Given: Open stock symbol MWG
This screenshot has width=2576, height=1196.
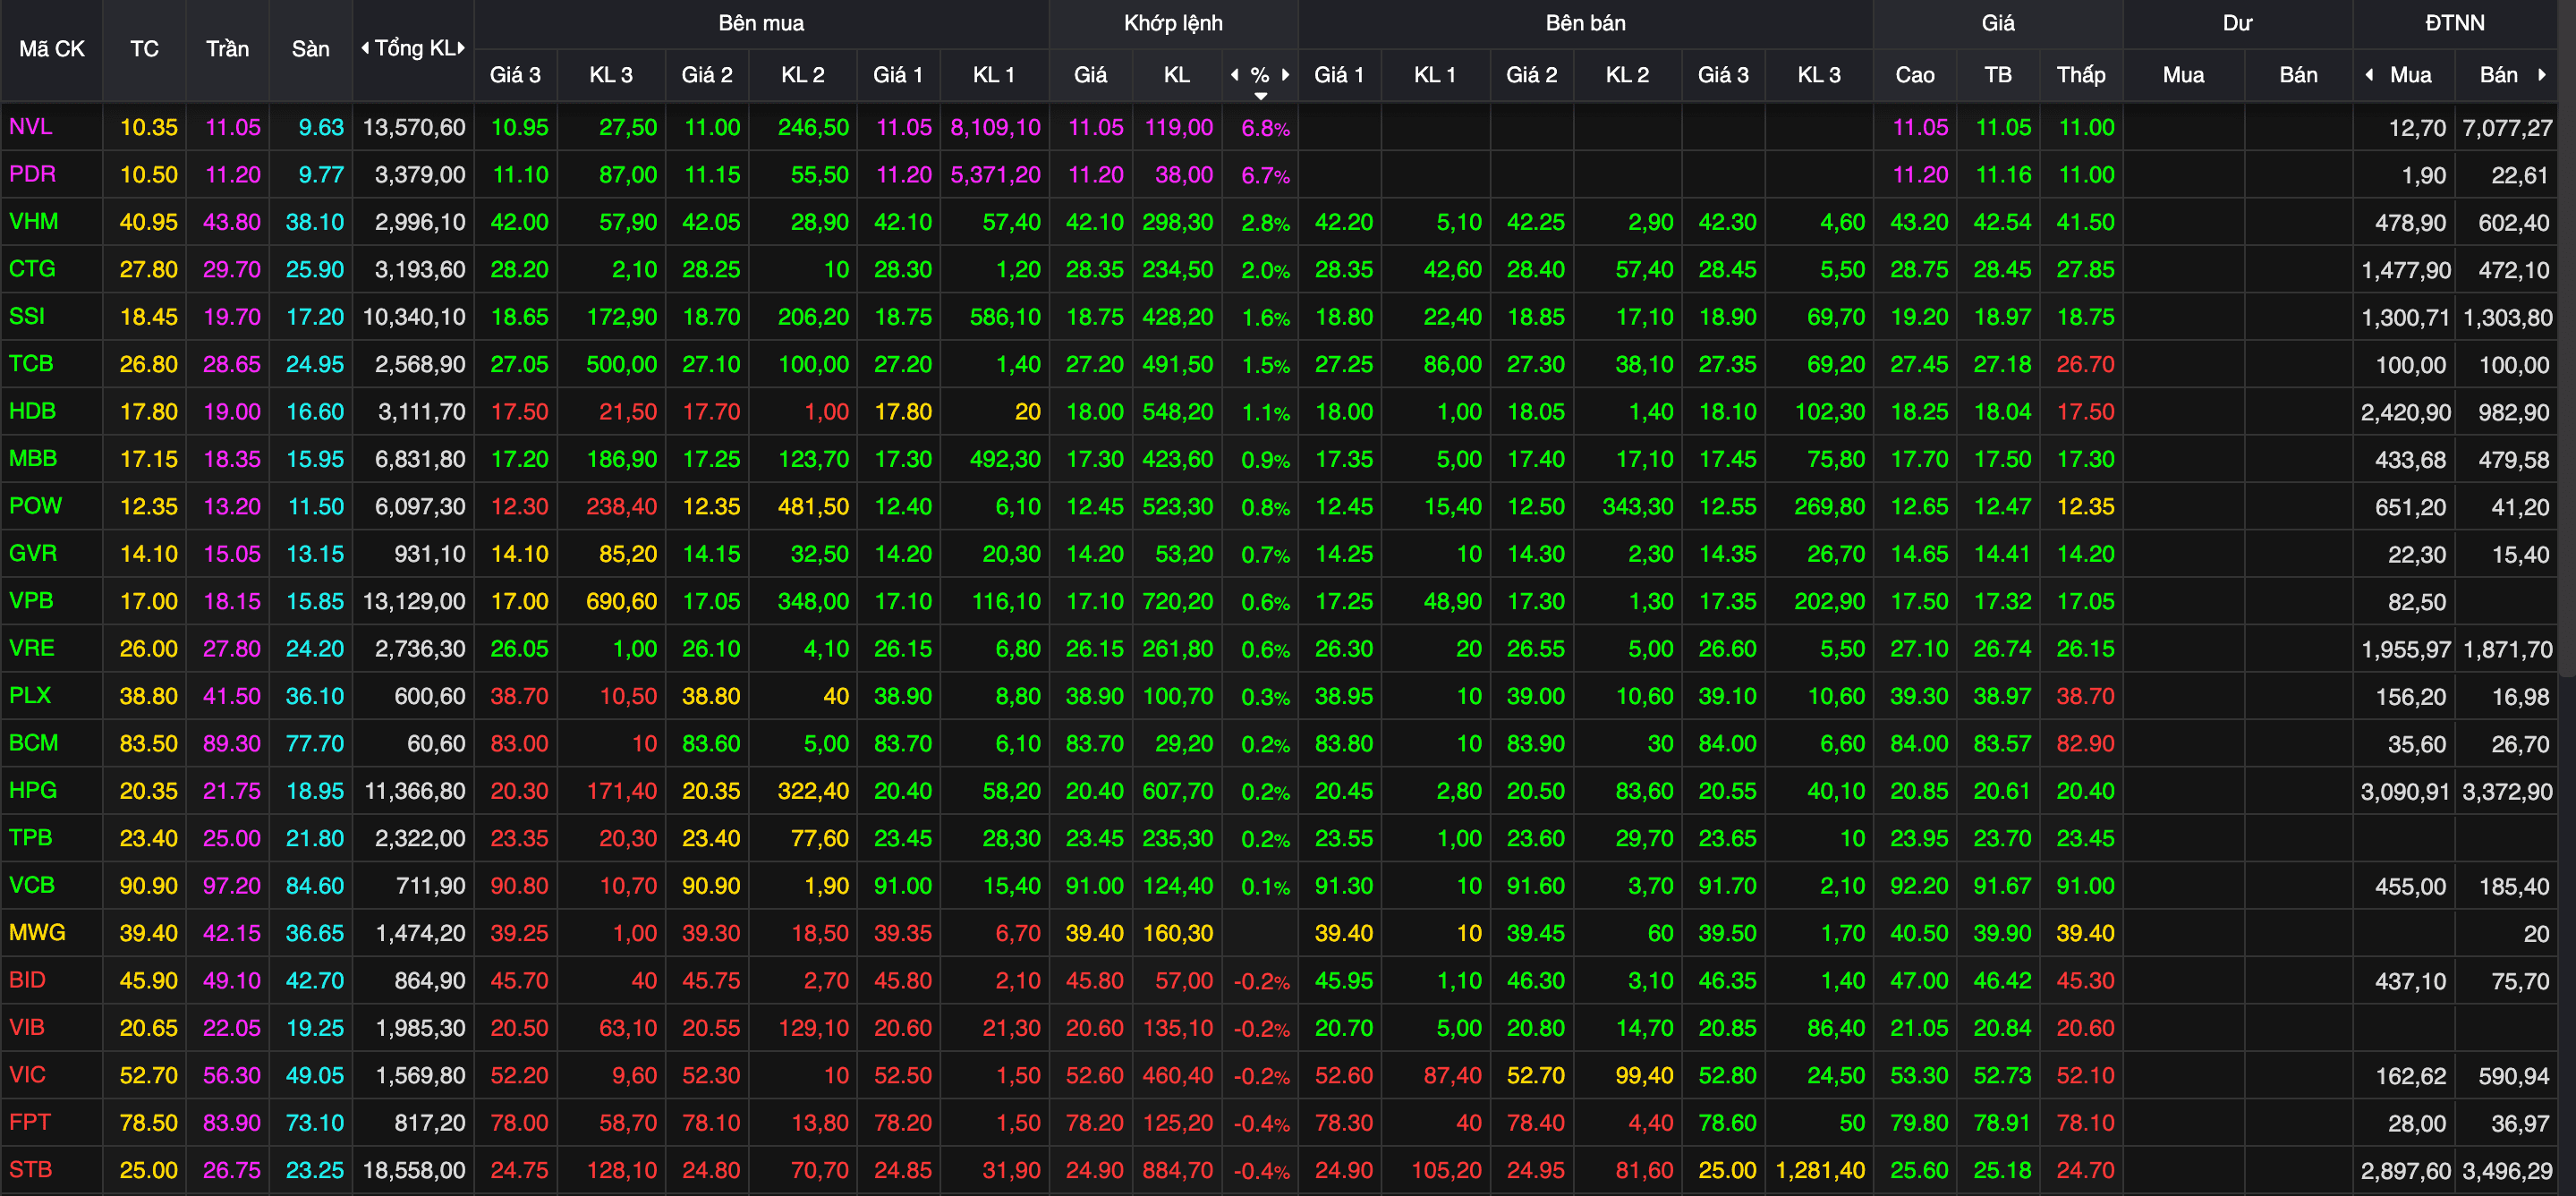Looking at the screenshot, I should tap(37, 933).
